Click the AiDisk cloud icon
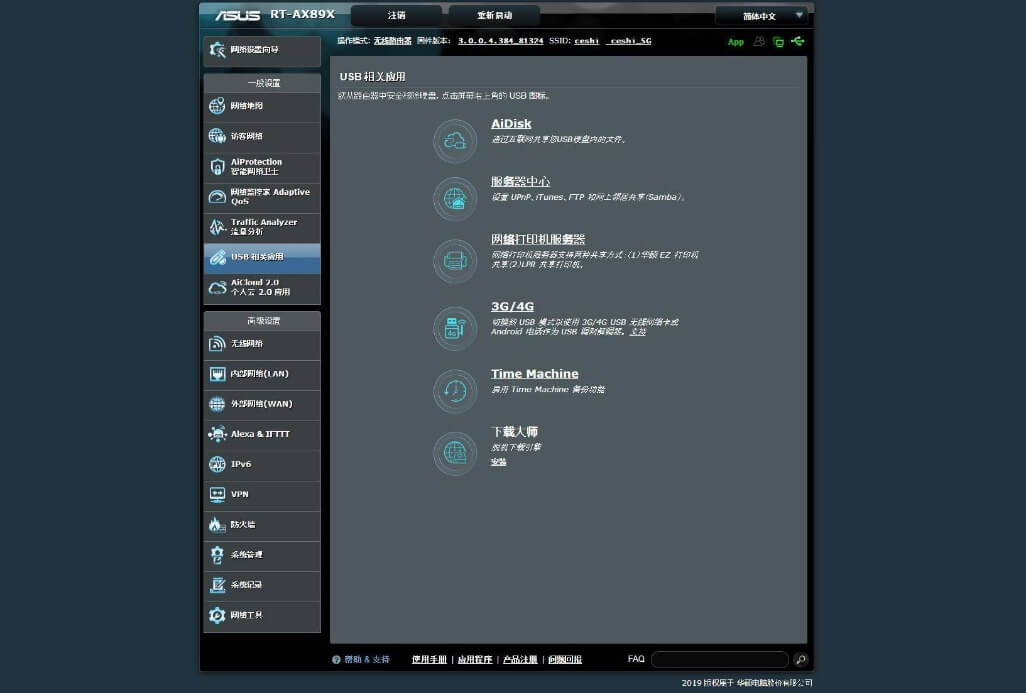The image size is (1026, 693). (455, 141)
